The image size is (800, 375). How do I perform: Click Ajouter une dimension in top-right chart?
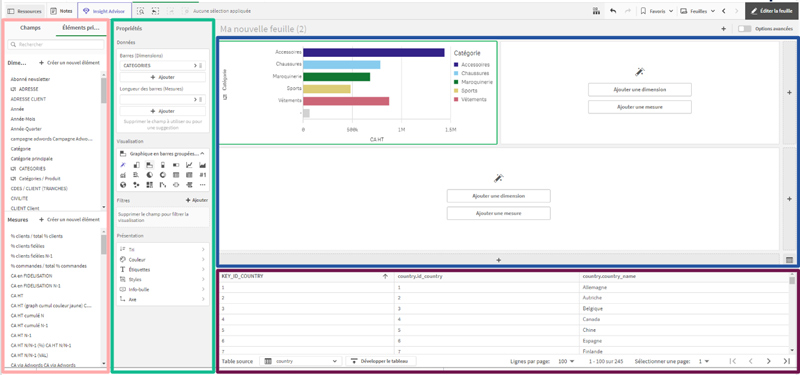[640, 89]
